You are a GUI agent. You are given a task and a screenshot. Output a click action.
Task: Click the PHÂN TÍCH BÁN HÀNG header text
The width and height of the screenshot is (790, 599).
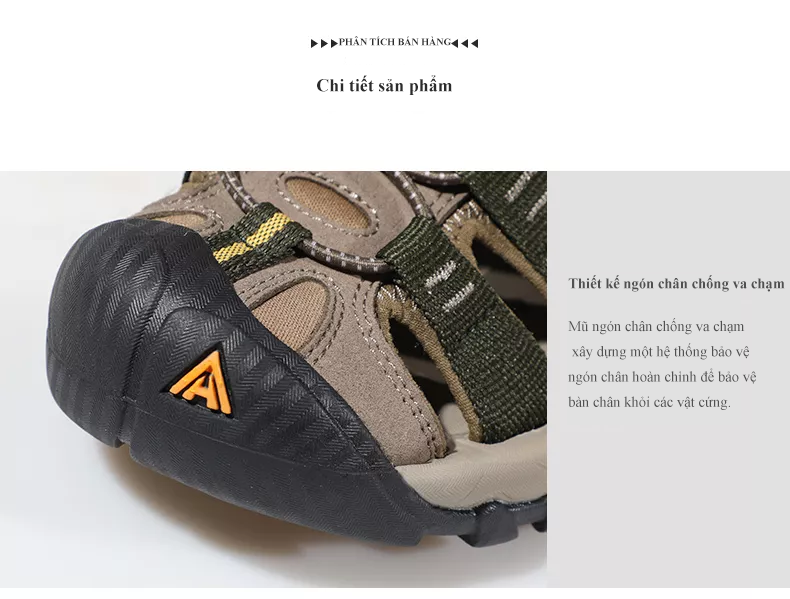[394, 42]
